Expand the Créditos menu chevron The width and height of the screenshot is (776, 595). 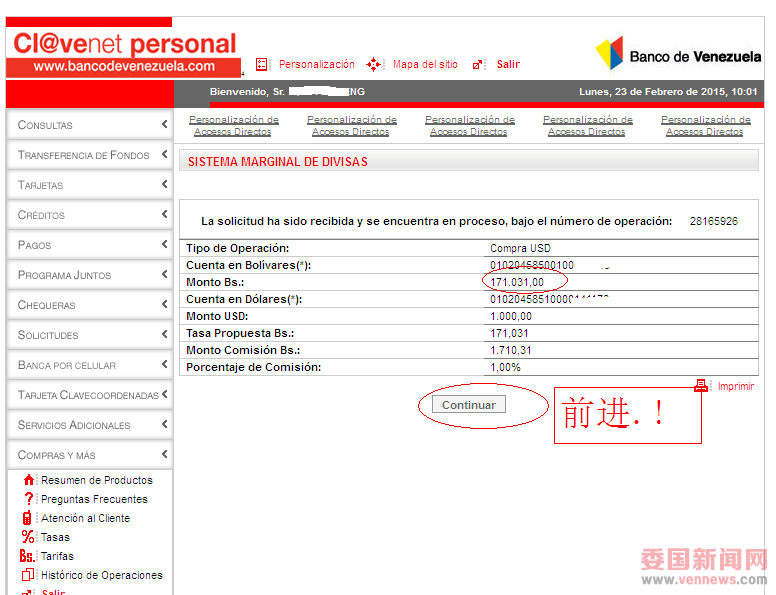(x=165, y=214)
